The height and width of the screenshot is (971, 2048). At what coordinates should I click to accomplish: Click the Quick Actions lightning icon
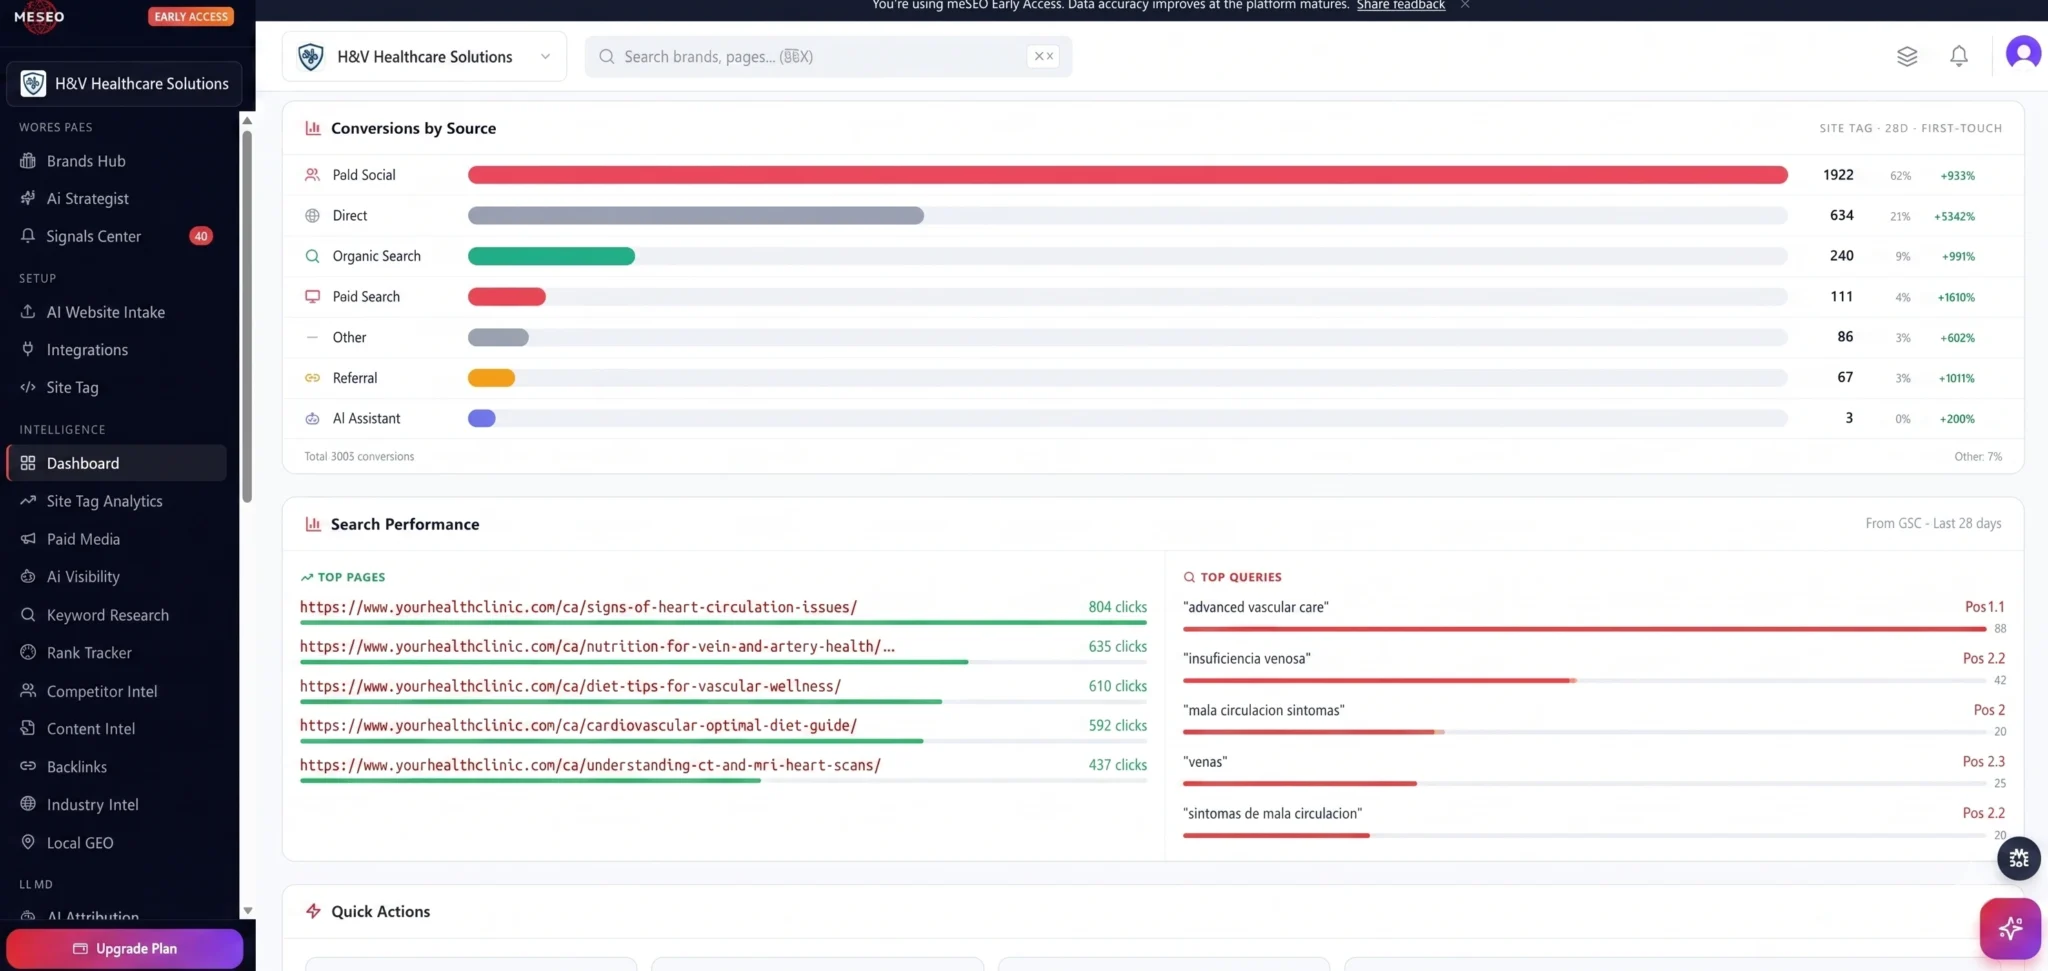[313, 911]
